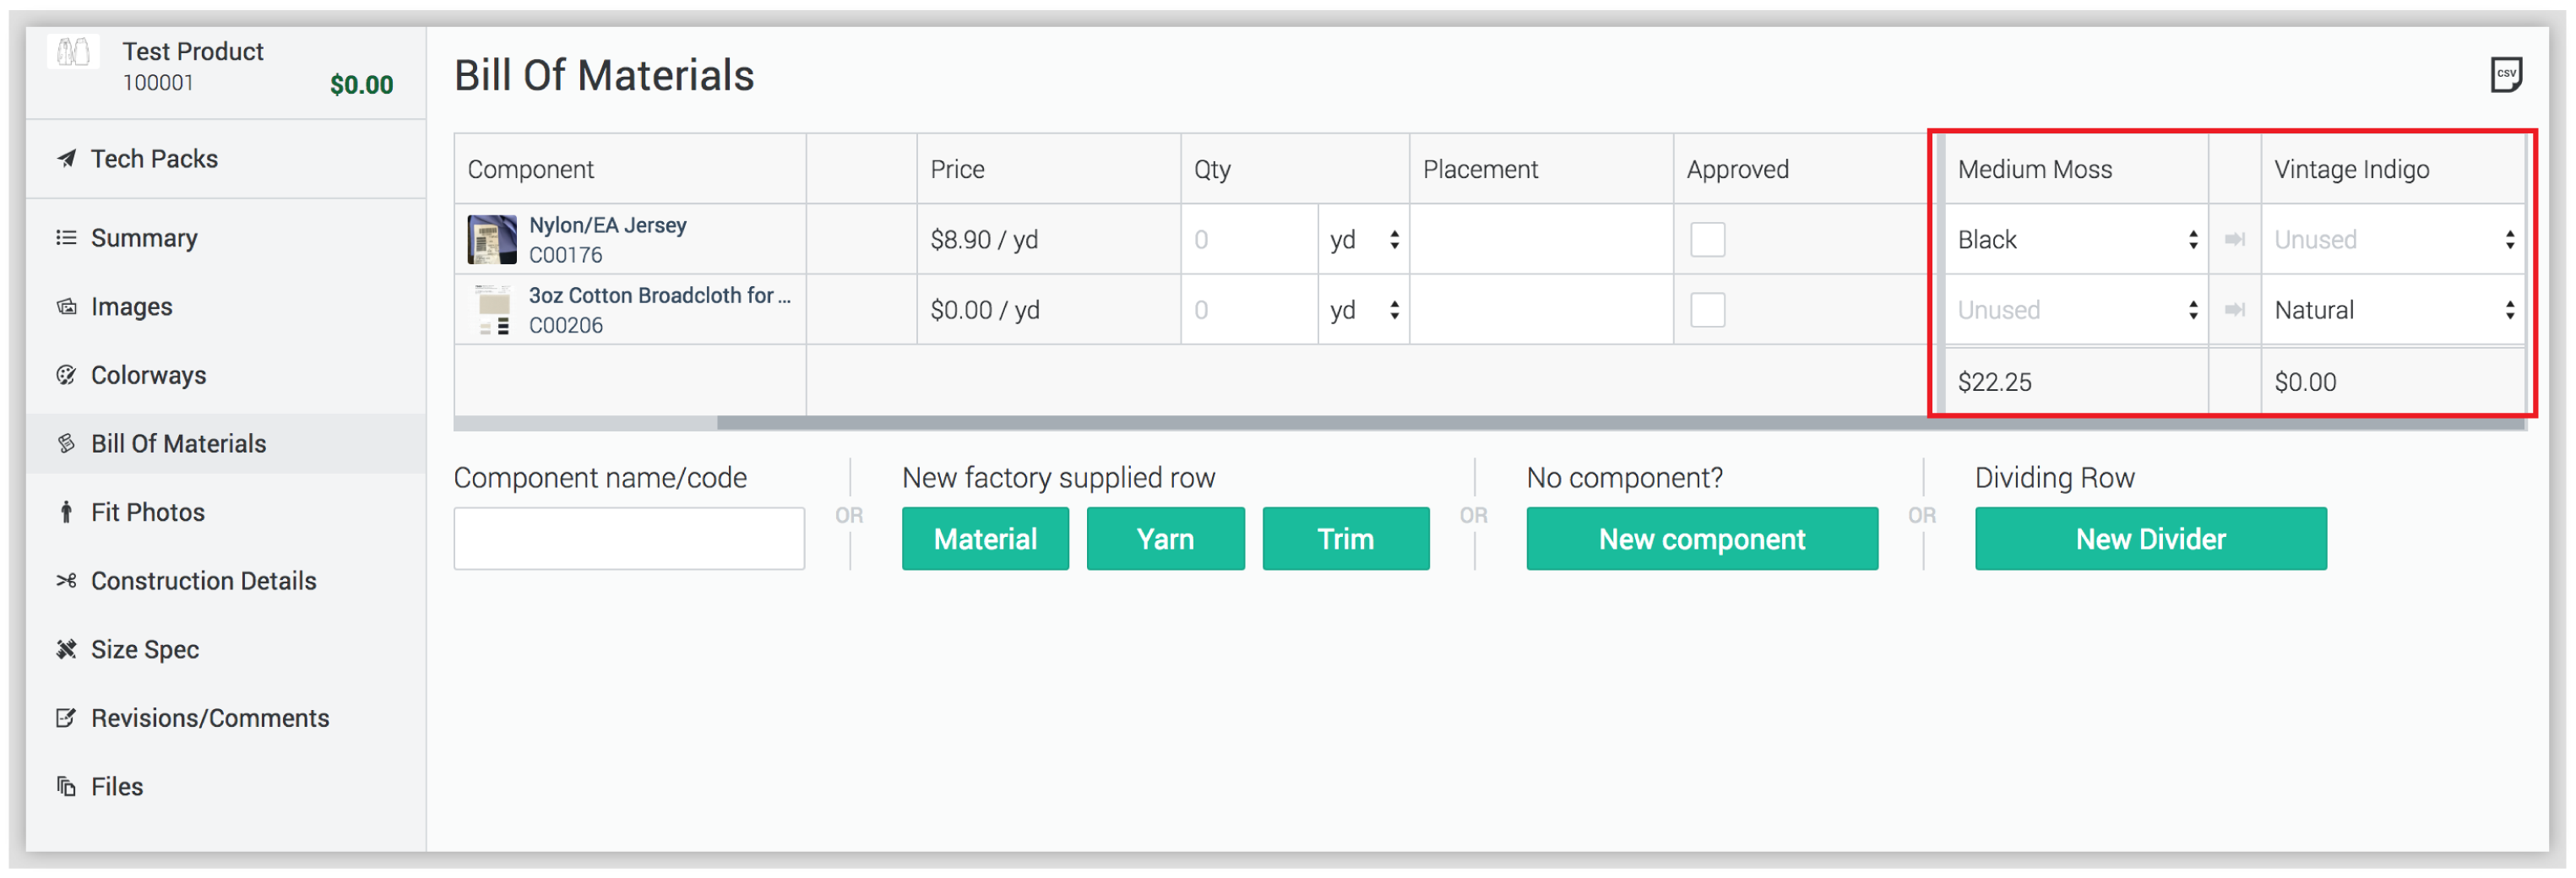Click the Fit Photos person icon

(x=66, y=513)
